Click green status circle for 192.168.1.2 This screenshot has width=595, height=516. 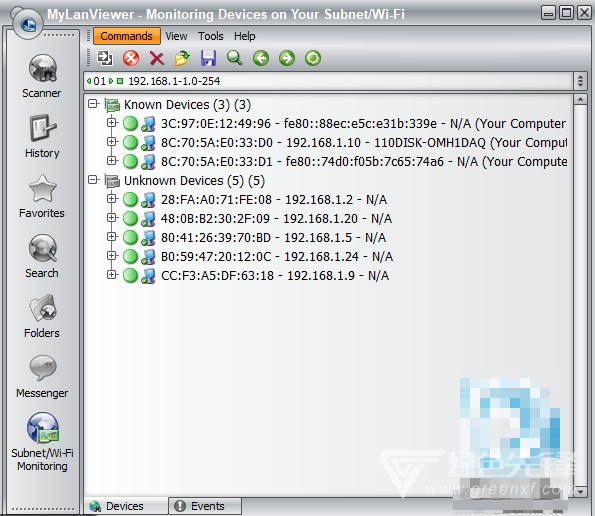coord(130,199)
